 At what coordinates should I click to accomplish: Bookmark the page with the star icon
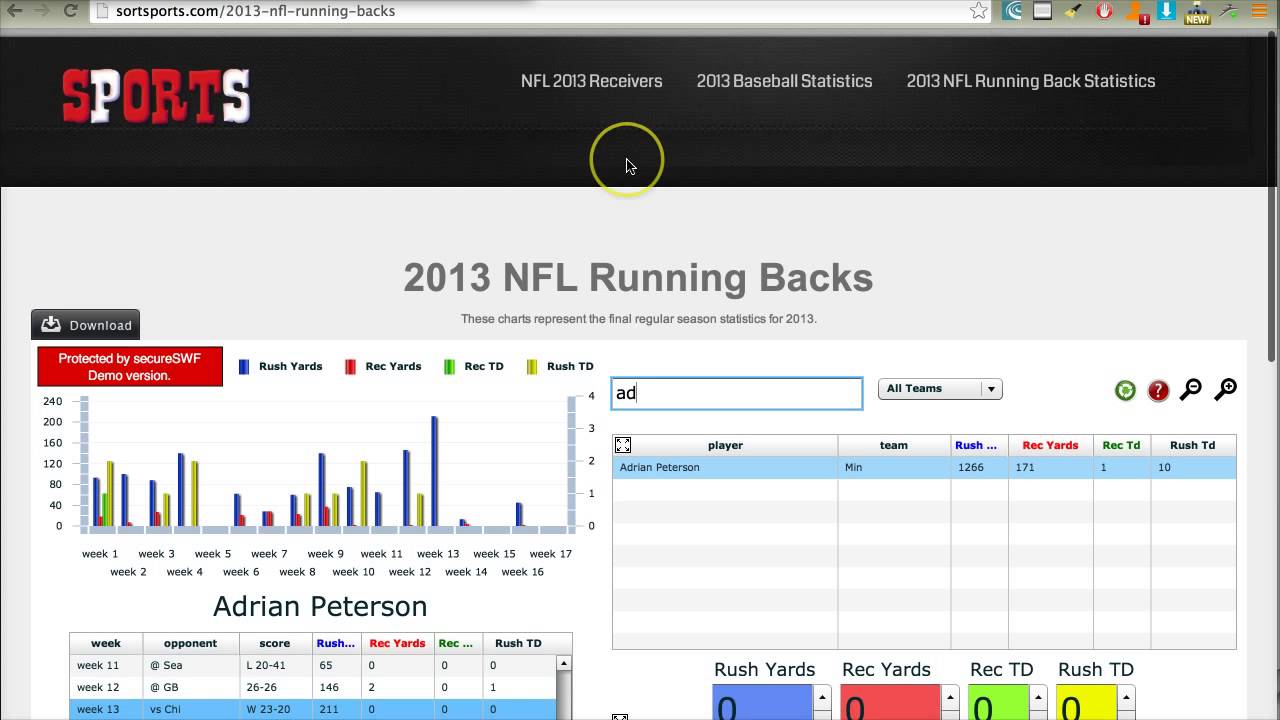pos(979,11)
